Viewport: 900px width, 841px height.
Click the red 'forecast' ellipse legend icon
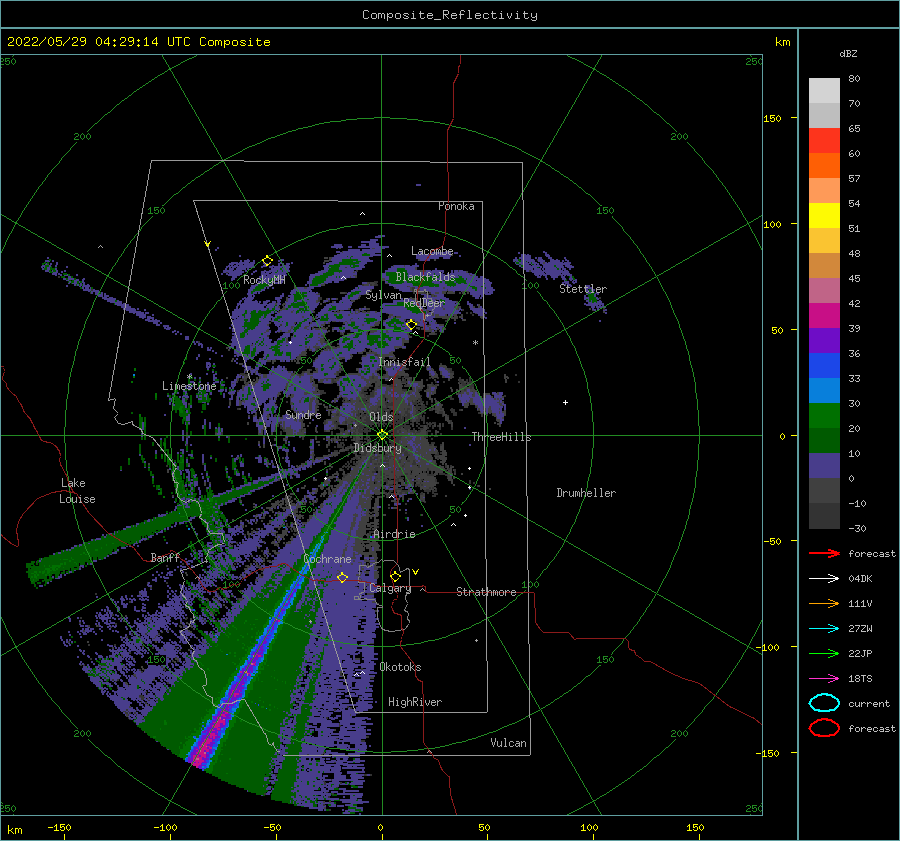(824, 728)
